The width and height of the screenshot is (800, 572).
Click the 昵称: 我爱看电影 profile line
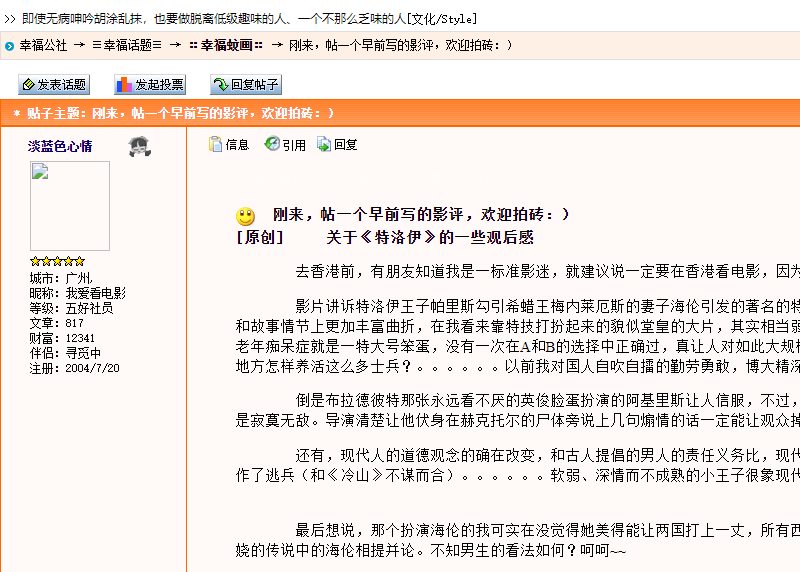[x=78, y=293]
